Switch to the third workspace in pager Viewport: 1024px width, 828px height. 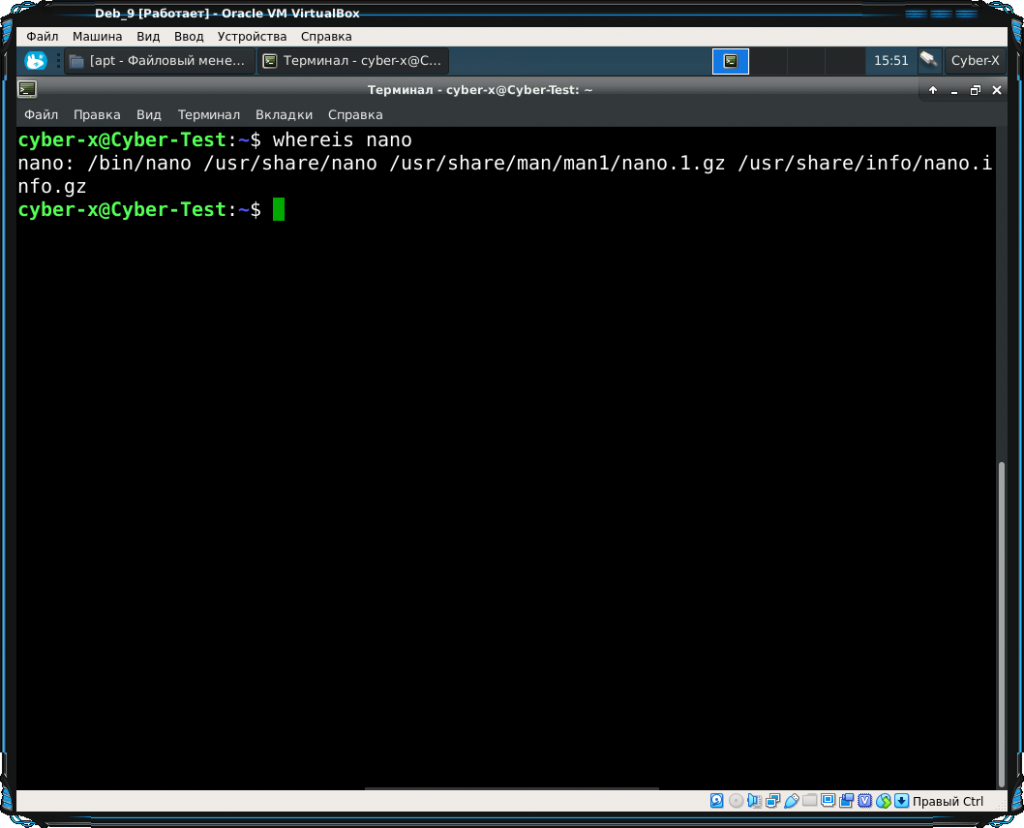pyautogui.click(x=806, y=61)
